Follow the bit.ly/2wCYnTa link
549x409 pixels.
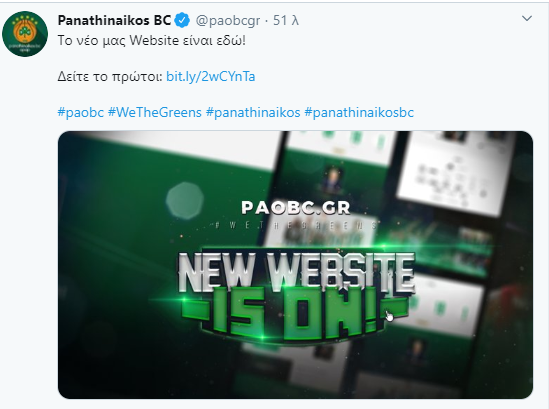pyautogui.click(x=210, y=76)
